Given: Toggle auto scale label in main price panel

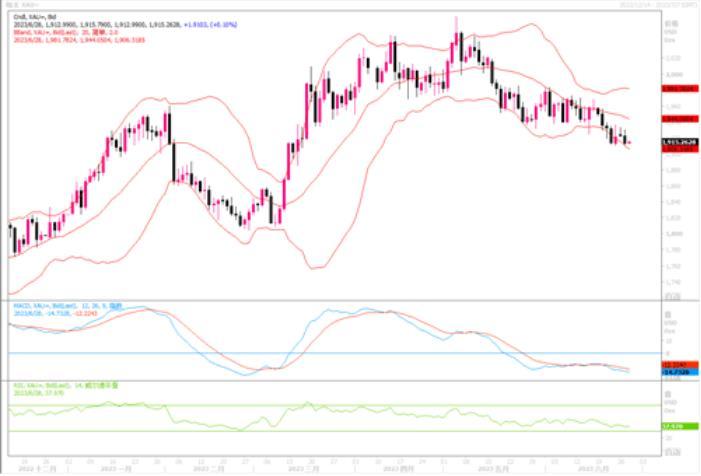Looking at the screenshot, I should pos(669,293).
